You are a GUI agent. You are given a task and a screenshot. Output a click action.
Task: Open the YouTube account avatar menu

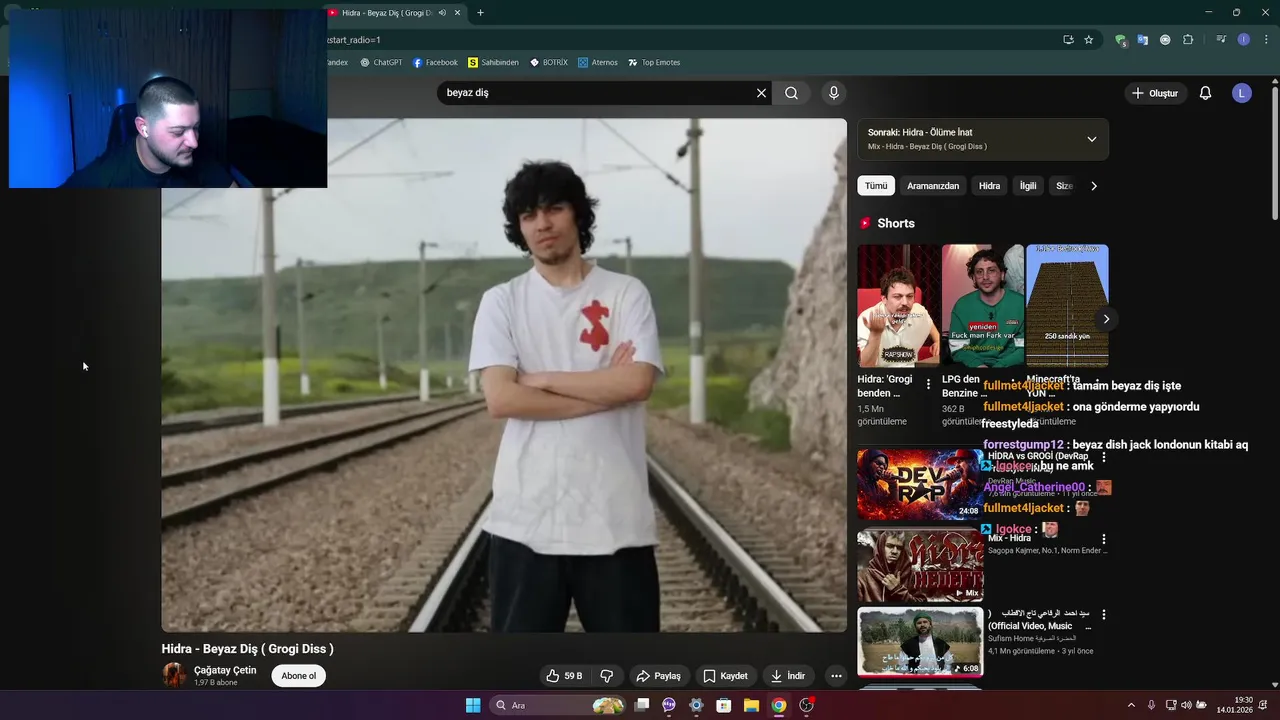click(x=1242, y=93)
